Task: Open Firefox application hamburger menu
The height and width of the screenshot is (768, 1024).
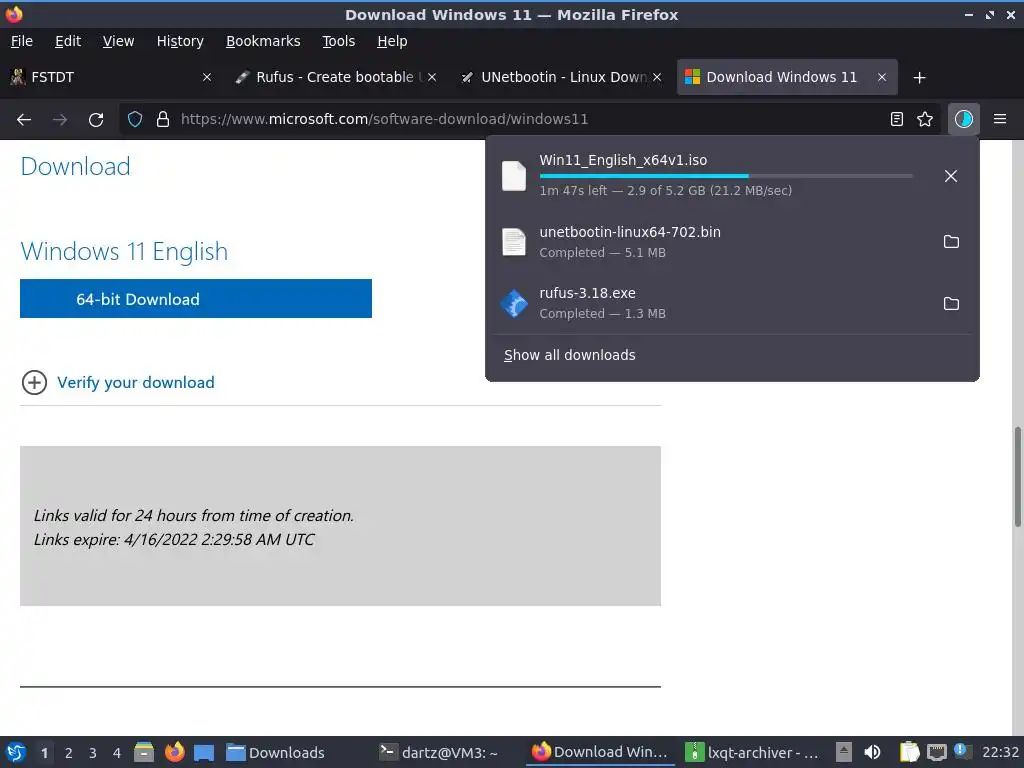Action: click(1000, 119)
